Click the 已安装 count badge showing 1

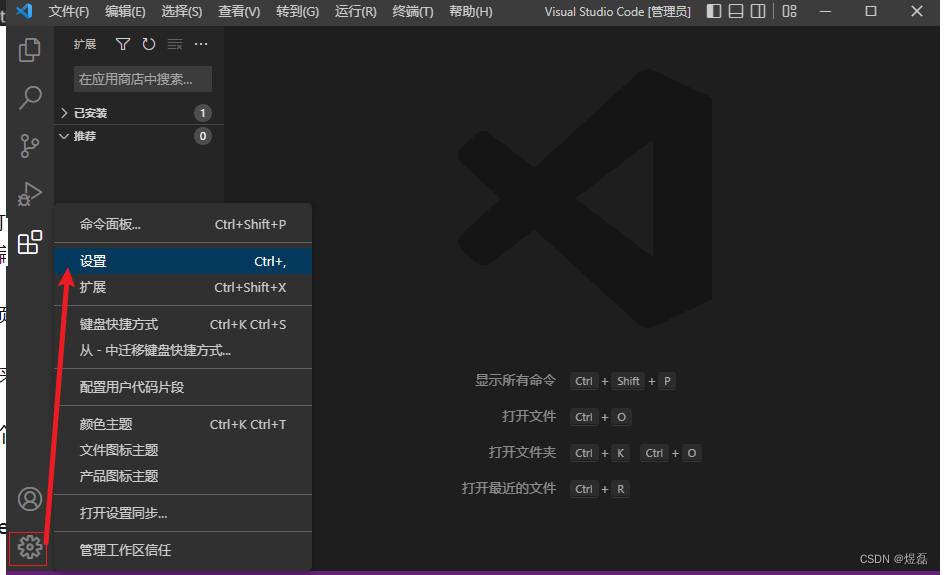click(203, 113)
